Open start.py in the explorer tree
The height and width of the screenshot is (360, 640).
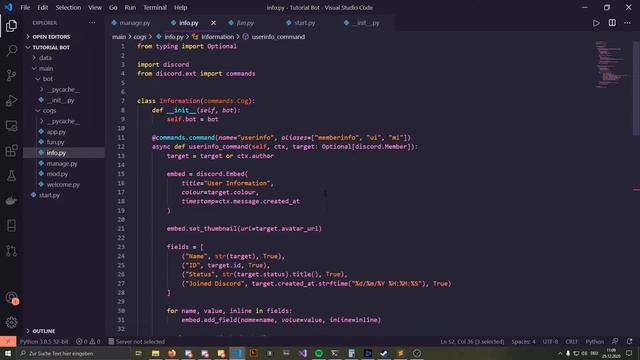tap(49, 195)
